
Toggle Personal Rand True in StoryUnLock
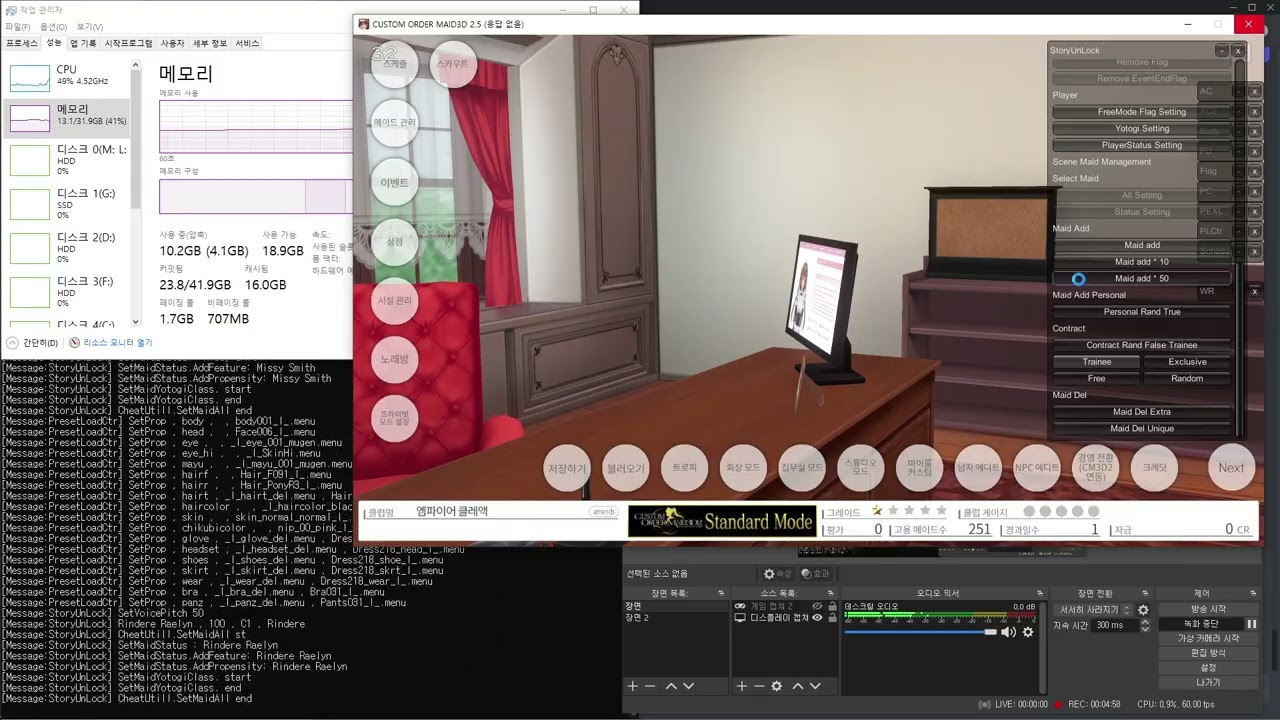click(1142, 312)
